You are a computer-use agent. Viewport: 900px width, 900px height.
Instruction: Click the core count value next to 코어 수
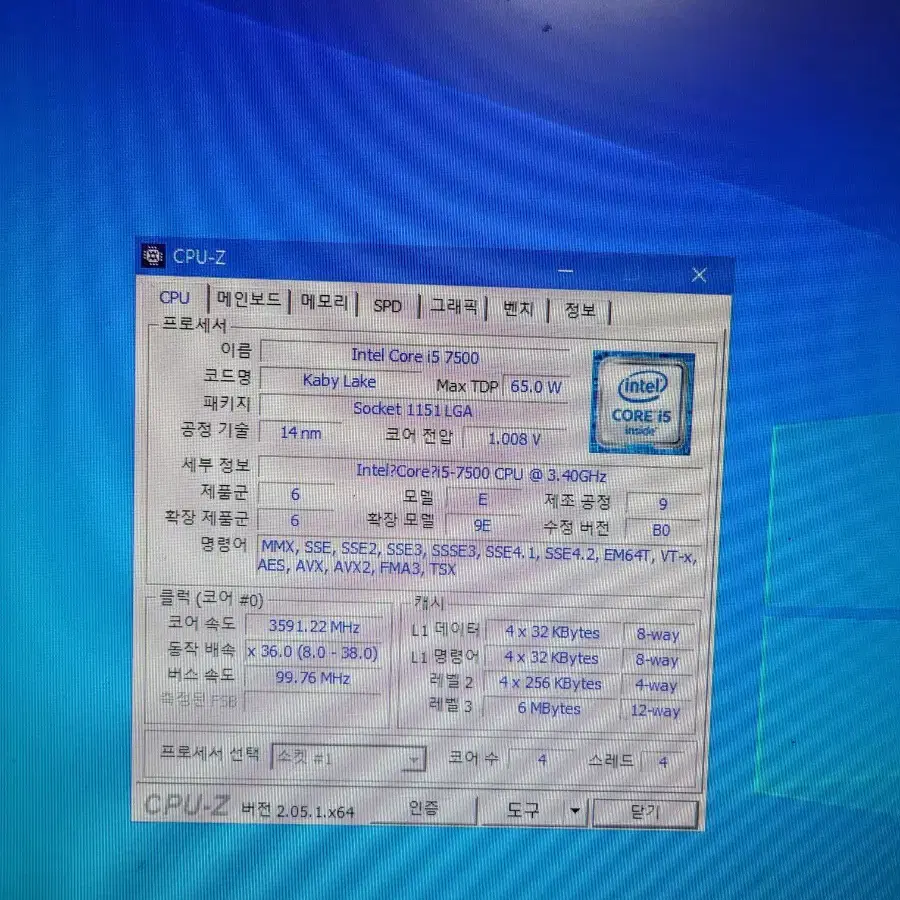point(542,761)
